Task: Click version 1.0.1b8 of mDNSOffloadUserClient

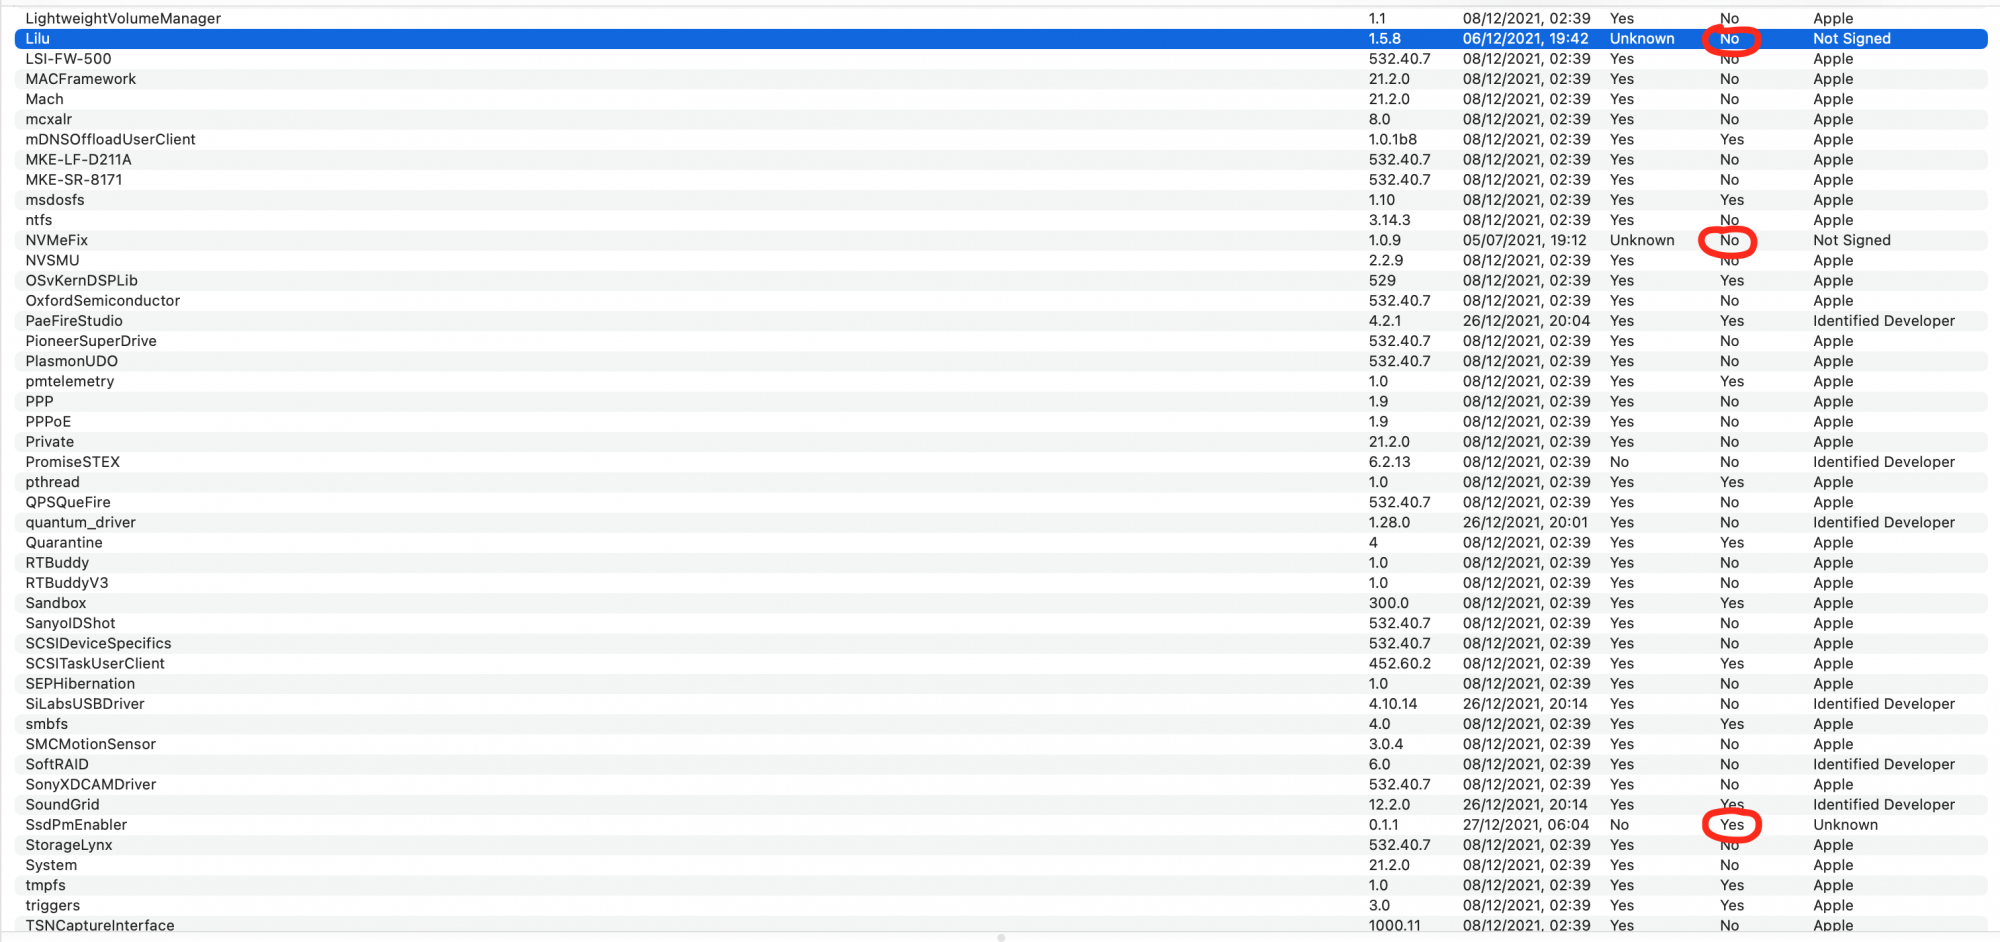Action: point(1393,139)
